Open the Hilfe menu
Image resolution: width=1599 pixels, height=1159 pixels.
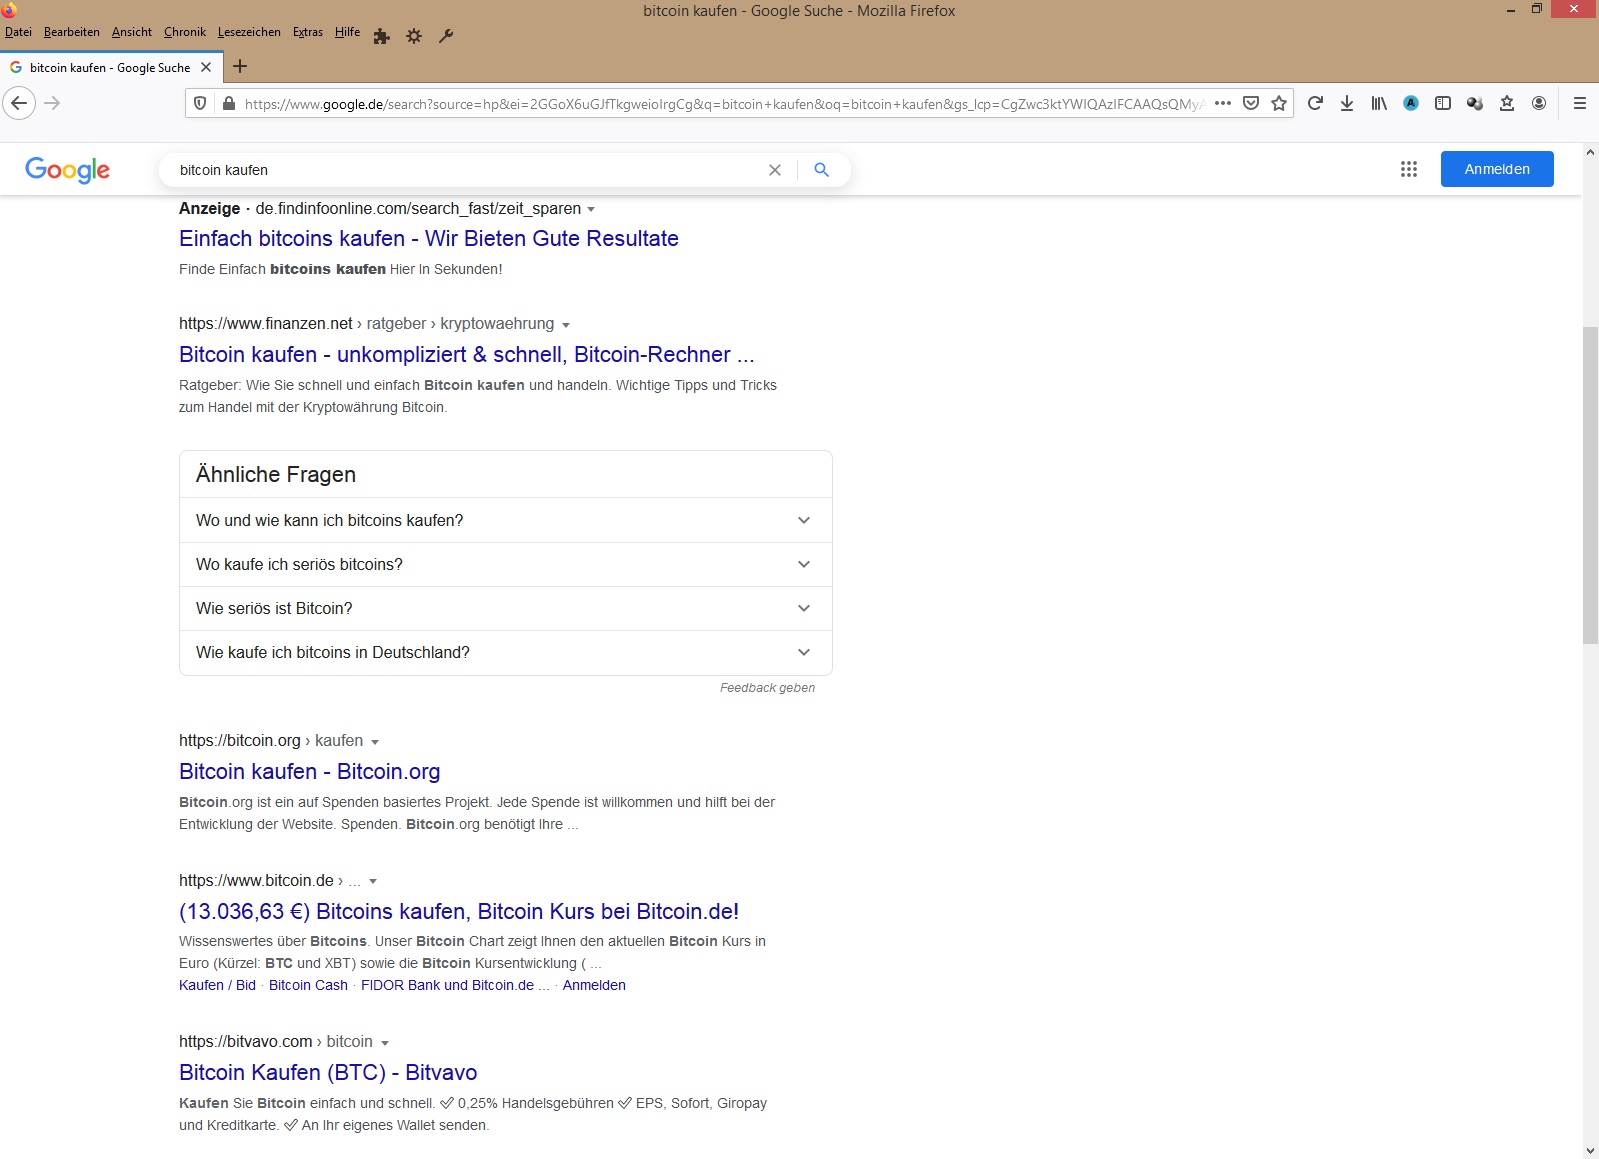pos(347,32)
